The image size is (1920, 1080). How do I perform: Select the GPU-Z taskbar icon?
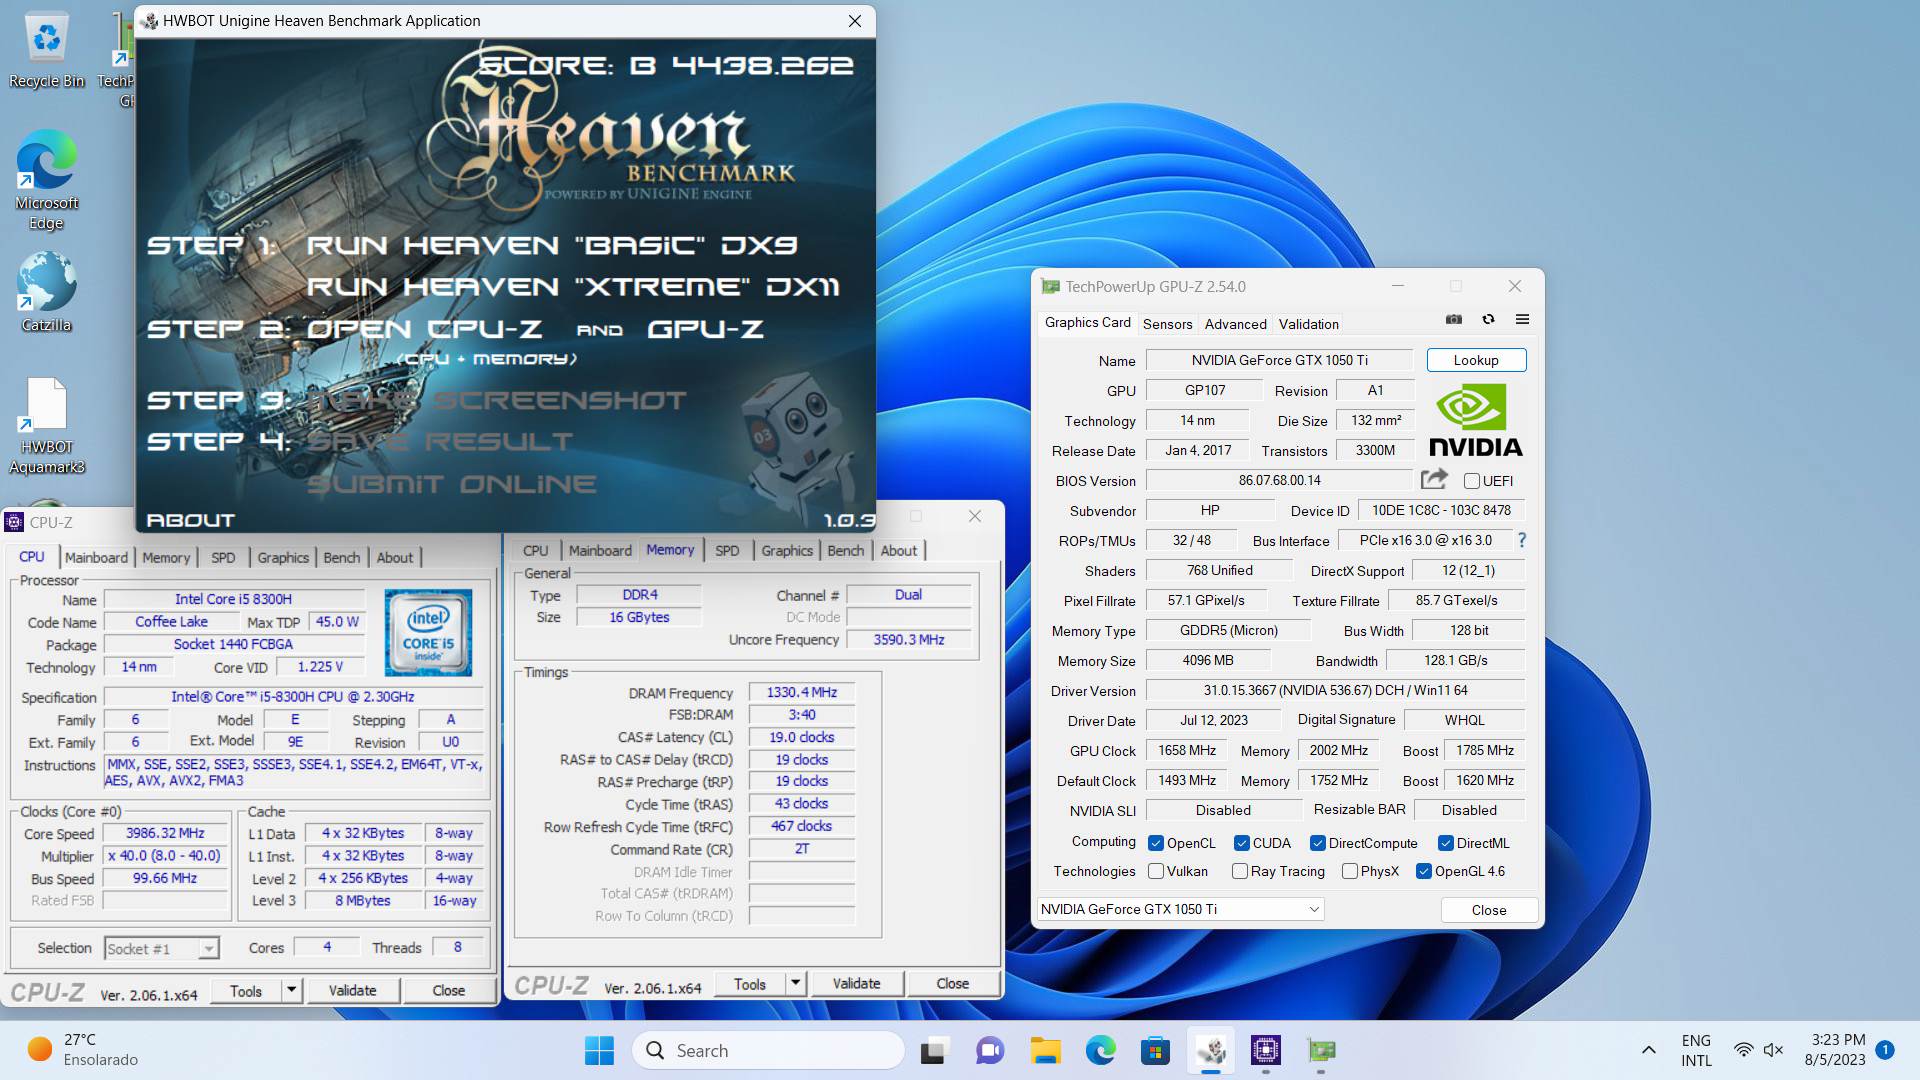[x=1321, y=1050]
